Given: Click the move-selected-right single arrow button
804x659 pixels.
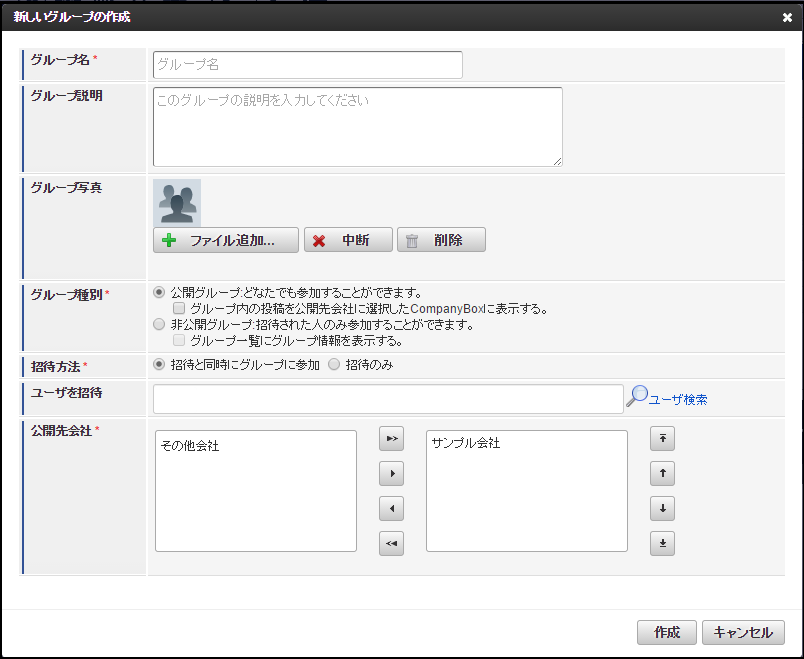Looking at the screenshot, I should coord(391,473).
